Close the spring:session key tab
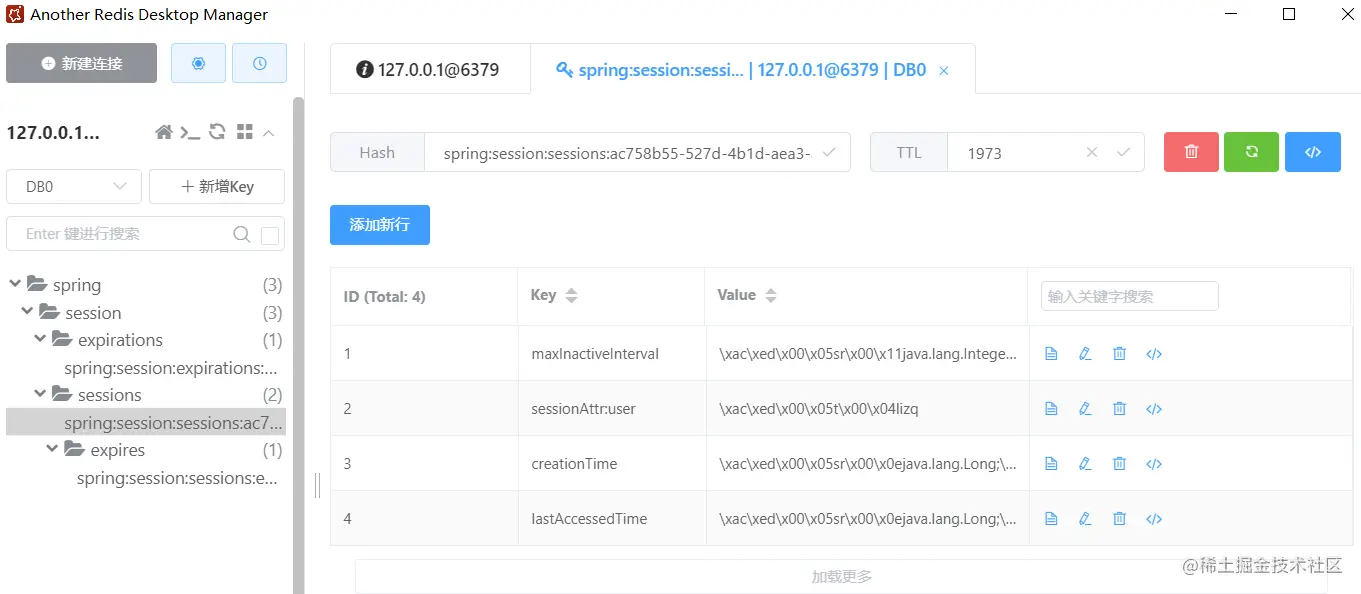This screenshot has height=594, width=1361. [944, 71]
